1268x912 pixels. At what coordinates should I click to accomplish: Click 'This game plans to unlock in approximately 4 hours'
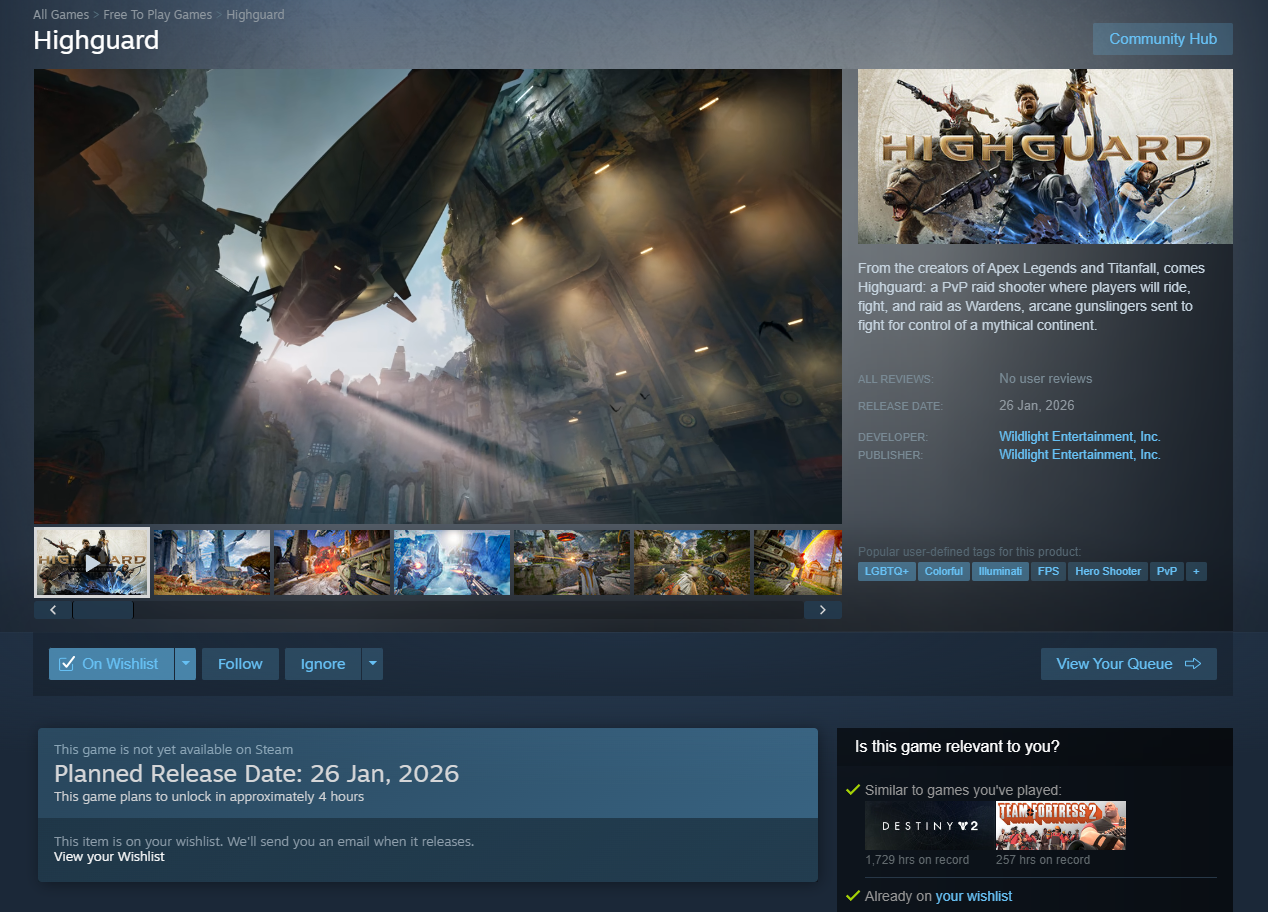(x=209, y=797)
